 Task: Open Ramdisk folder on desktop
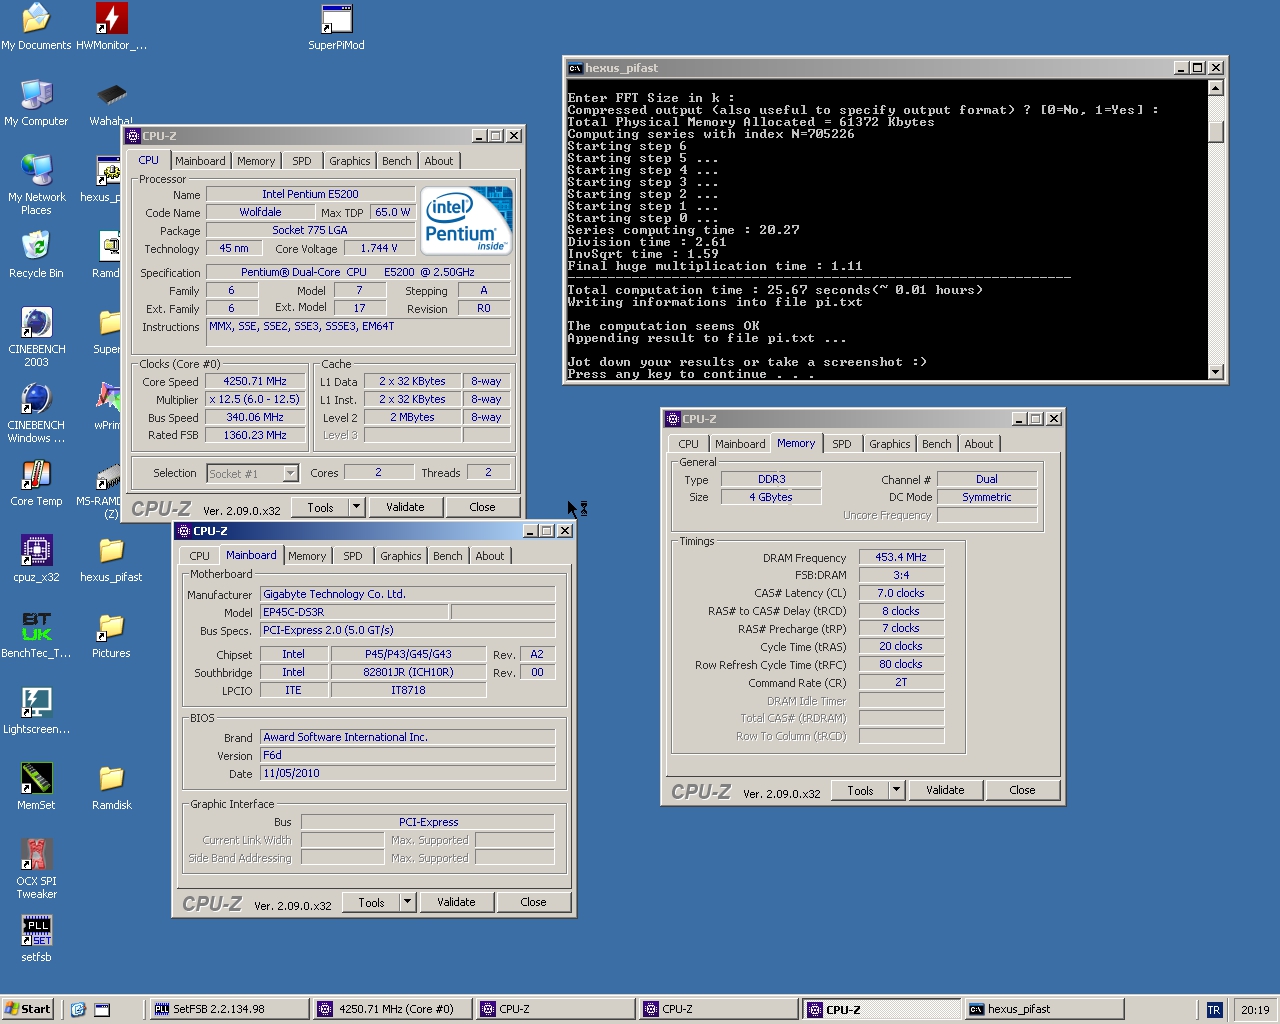click(111, 787)
